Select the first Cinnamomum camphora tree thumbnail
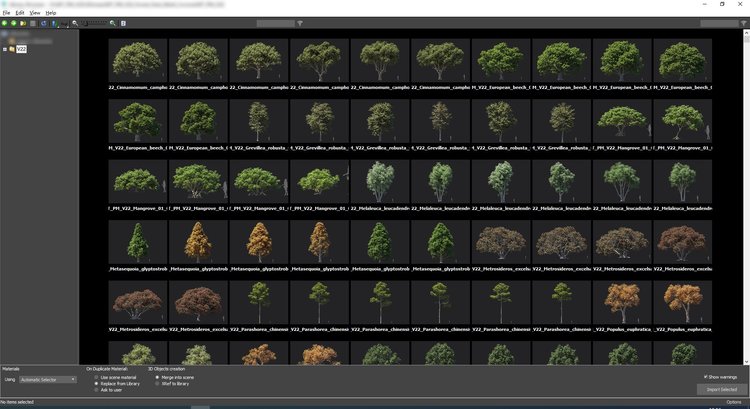The height and width of the screenshot is (409, 750). coord(138,60)
